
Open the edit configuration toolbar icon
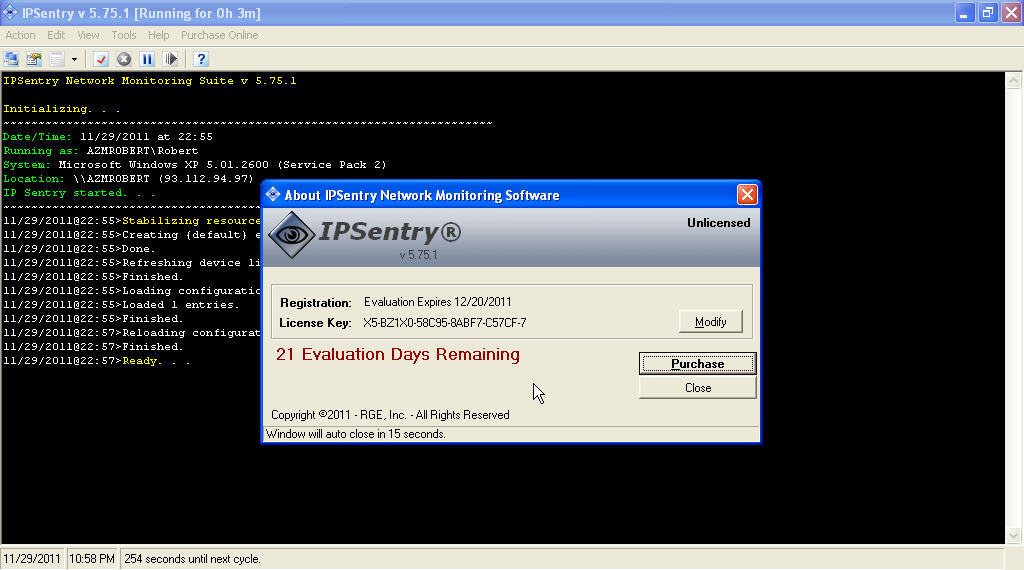point(34,59)
